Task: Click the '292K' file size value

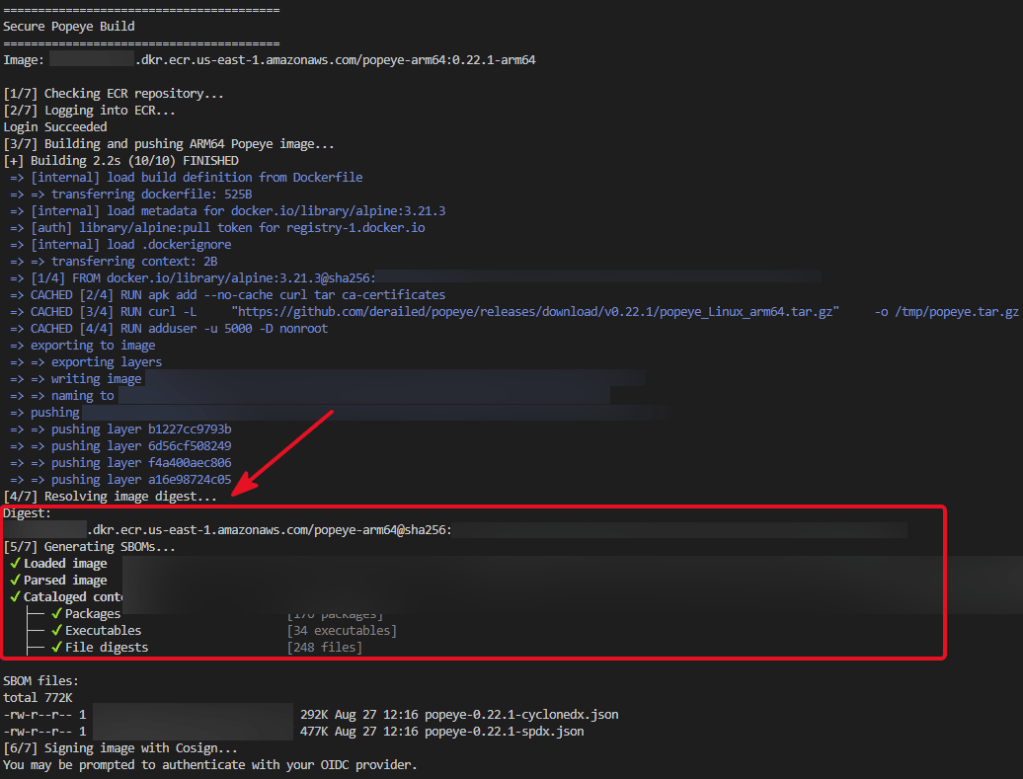Action: point(314,715)
